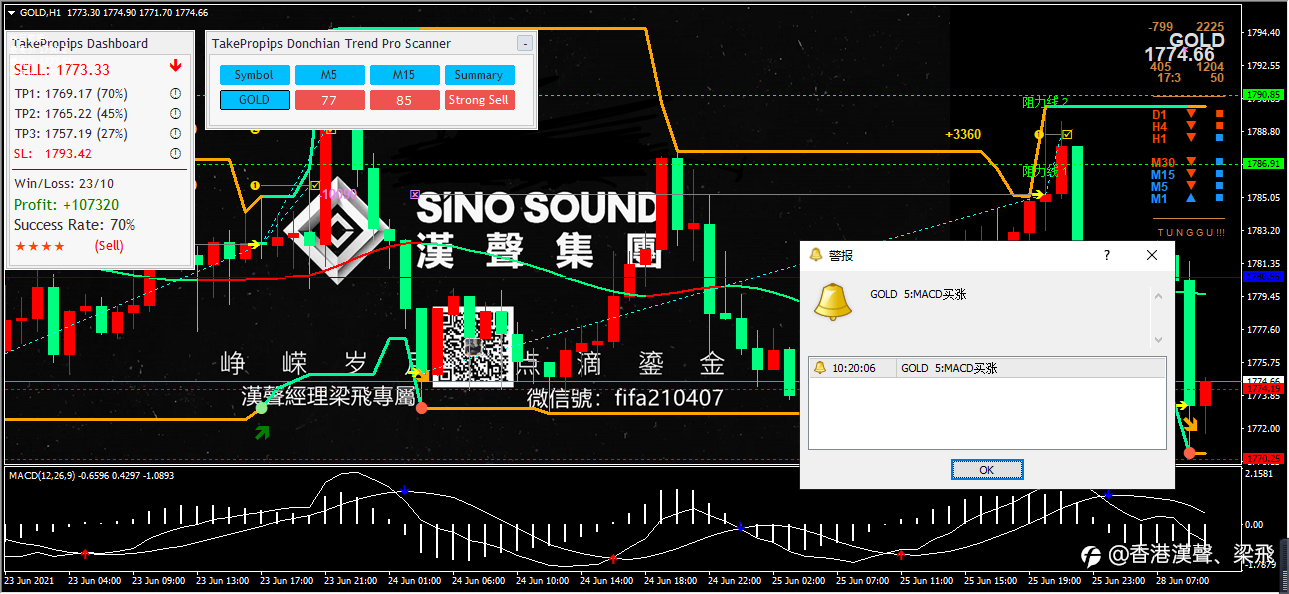The width and height of the screenshot is (1289, 594).
Task: Click the blue 1780.55 price label
Action: coord(1262,276)
